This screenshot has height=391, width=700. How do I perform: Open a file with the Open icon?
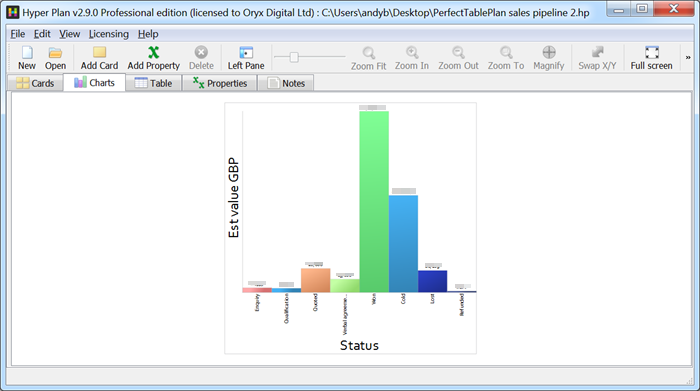pyautogui.click(x=55, y=58)
